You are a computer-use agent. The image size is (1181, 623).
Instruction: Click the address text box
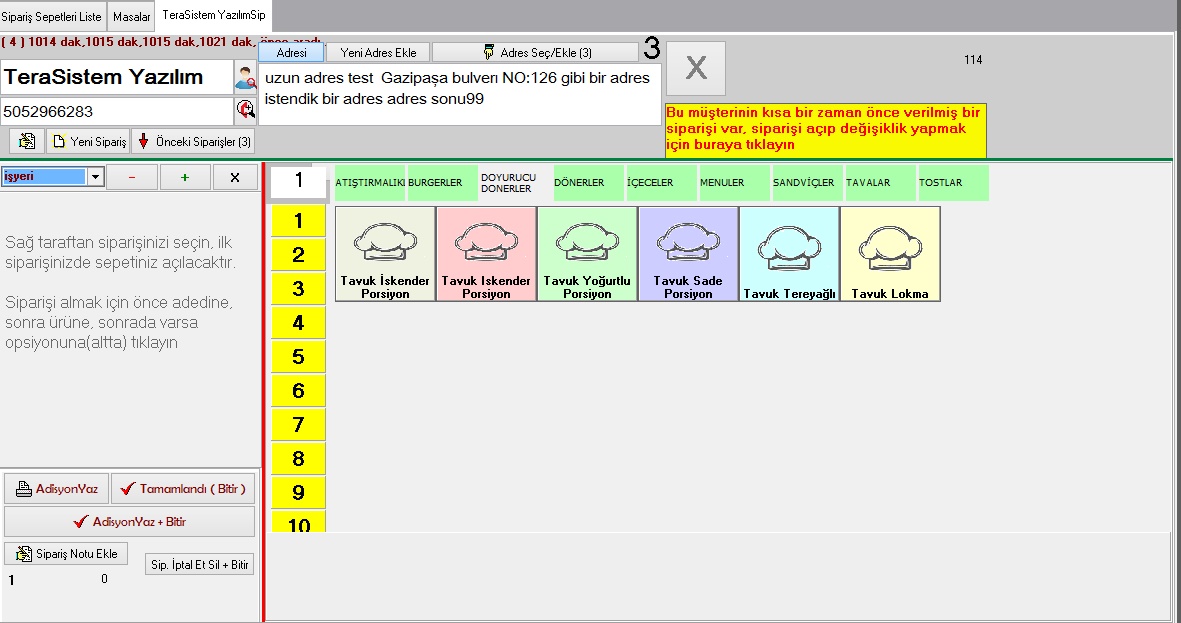tap(459, 94)
